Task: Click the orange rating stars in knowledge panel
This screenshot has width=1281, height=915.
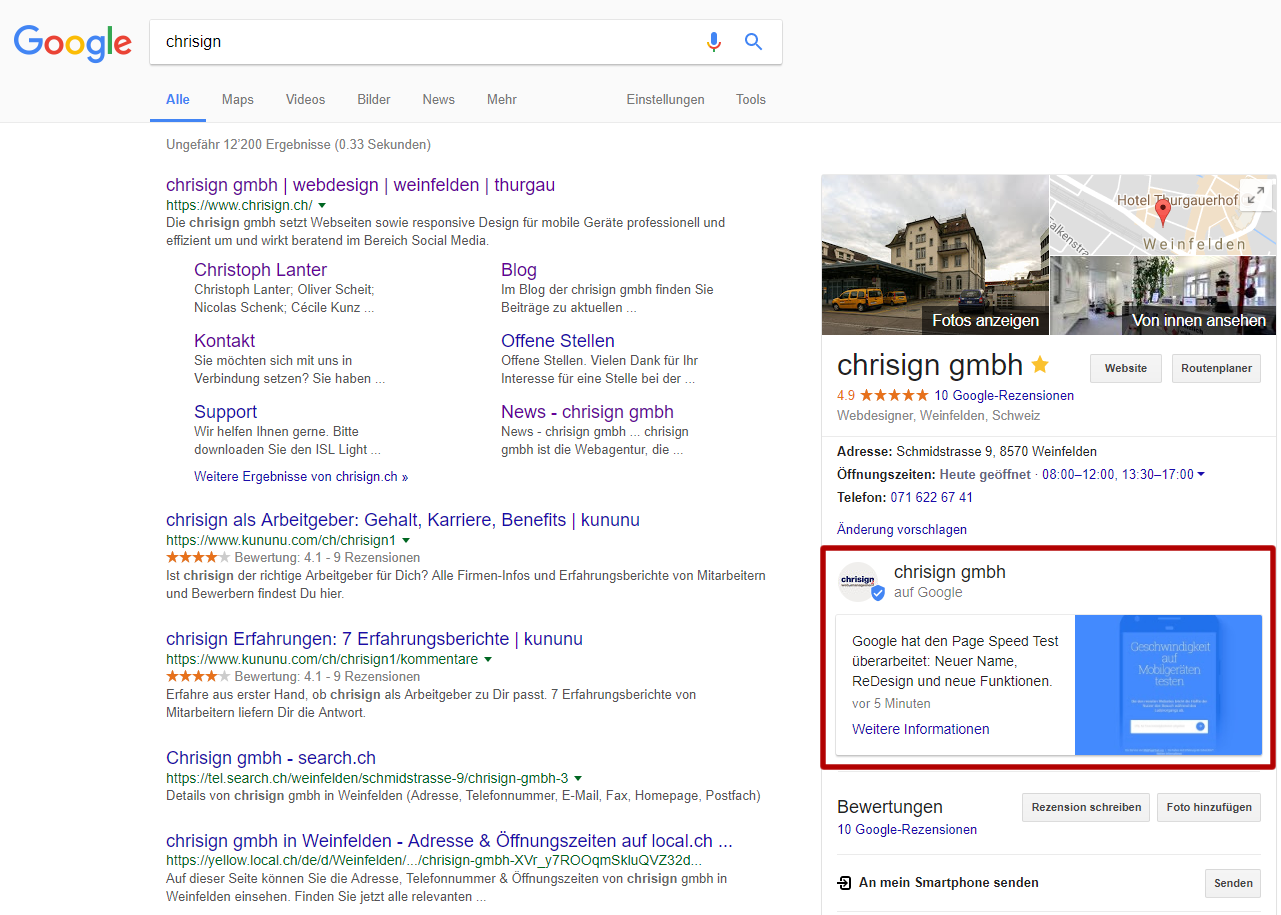Action: pos(894,395)
